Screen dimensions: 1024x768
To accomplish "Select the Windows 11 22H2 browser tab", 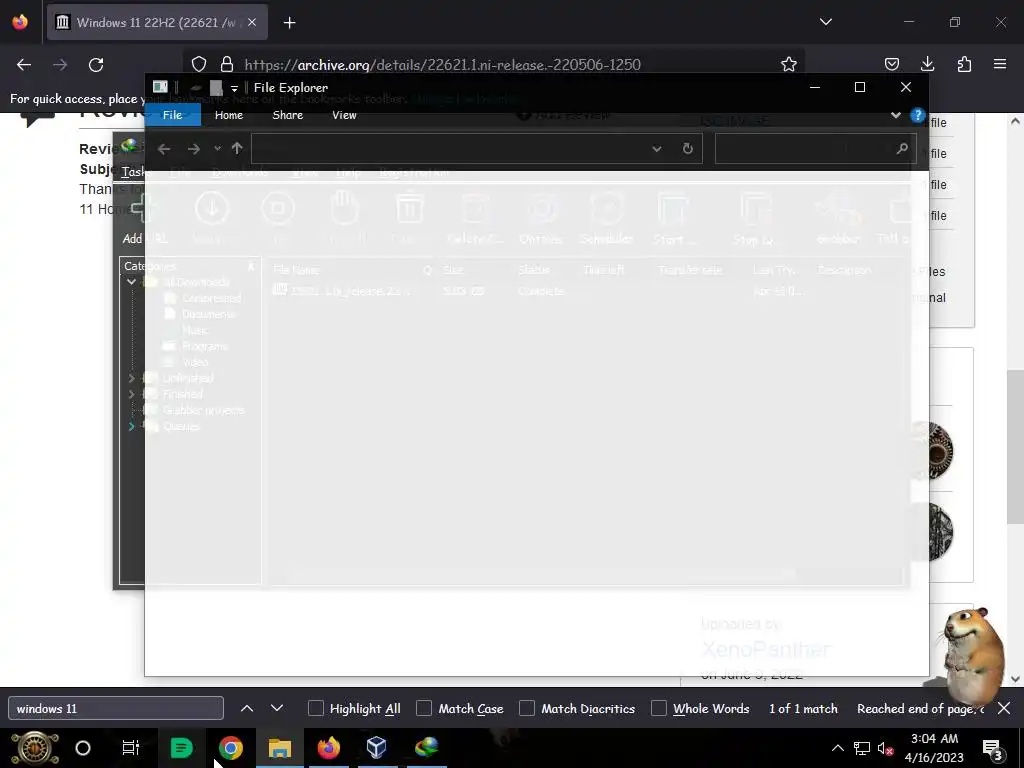I will point(157,22).
